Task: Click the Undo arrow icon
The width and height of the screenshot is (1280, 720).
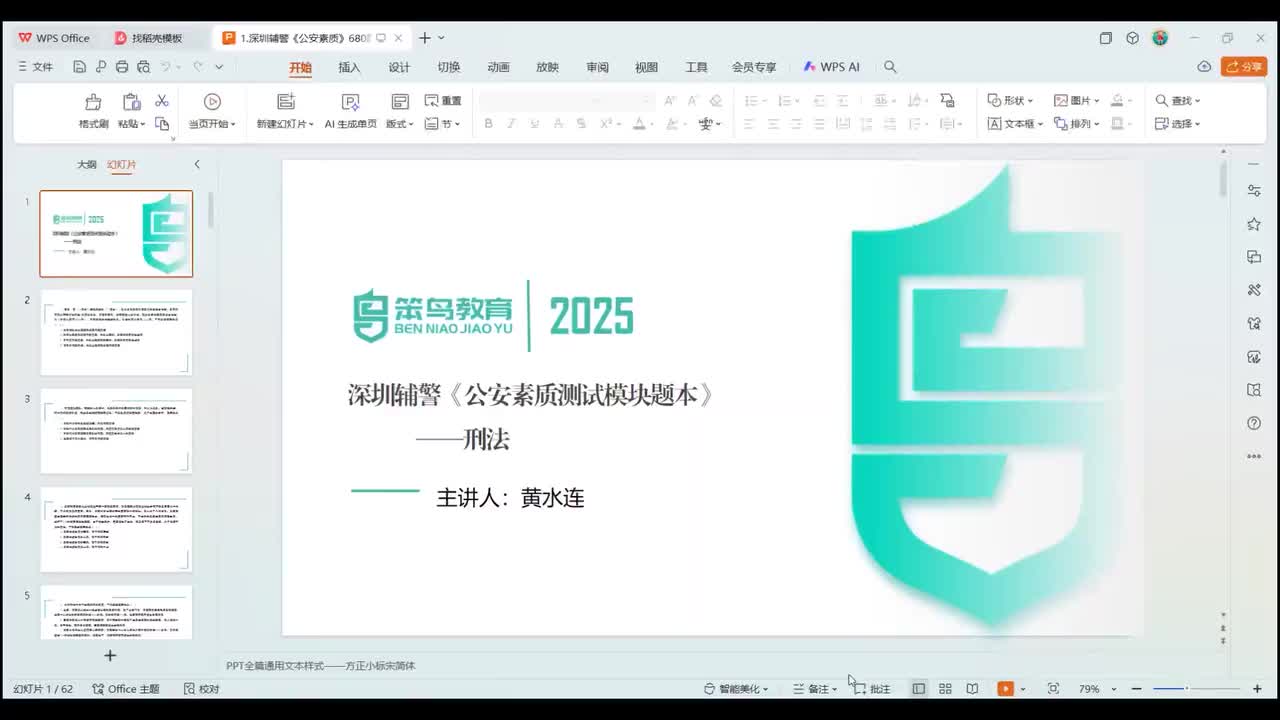Action: (x=166, y=67)
